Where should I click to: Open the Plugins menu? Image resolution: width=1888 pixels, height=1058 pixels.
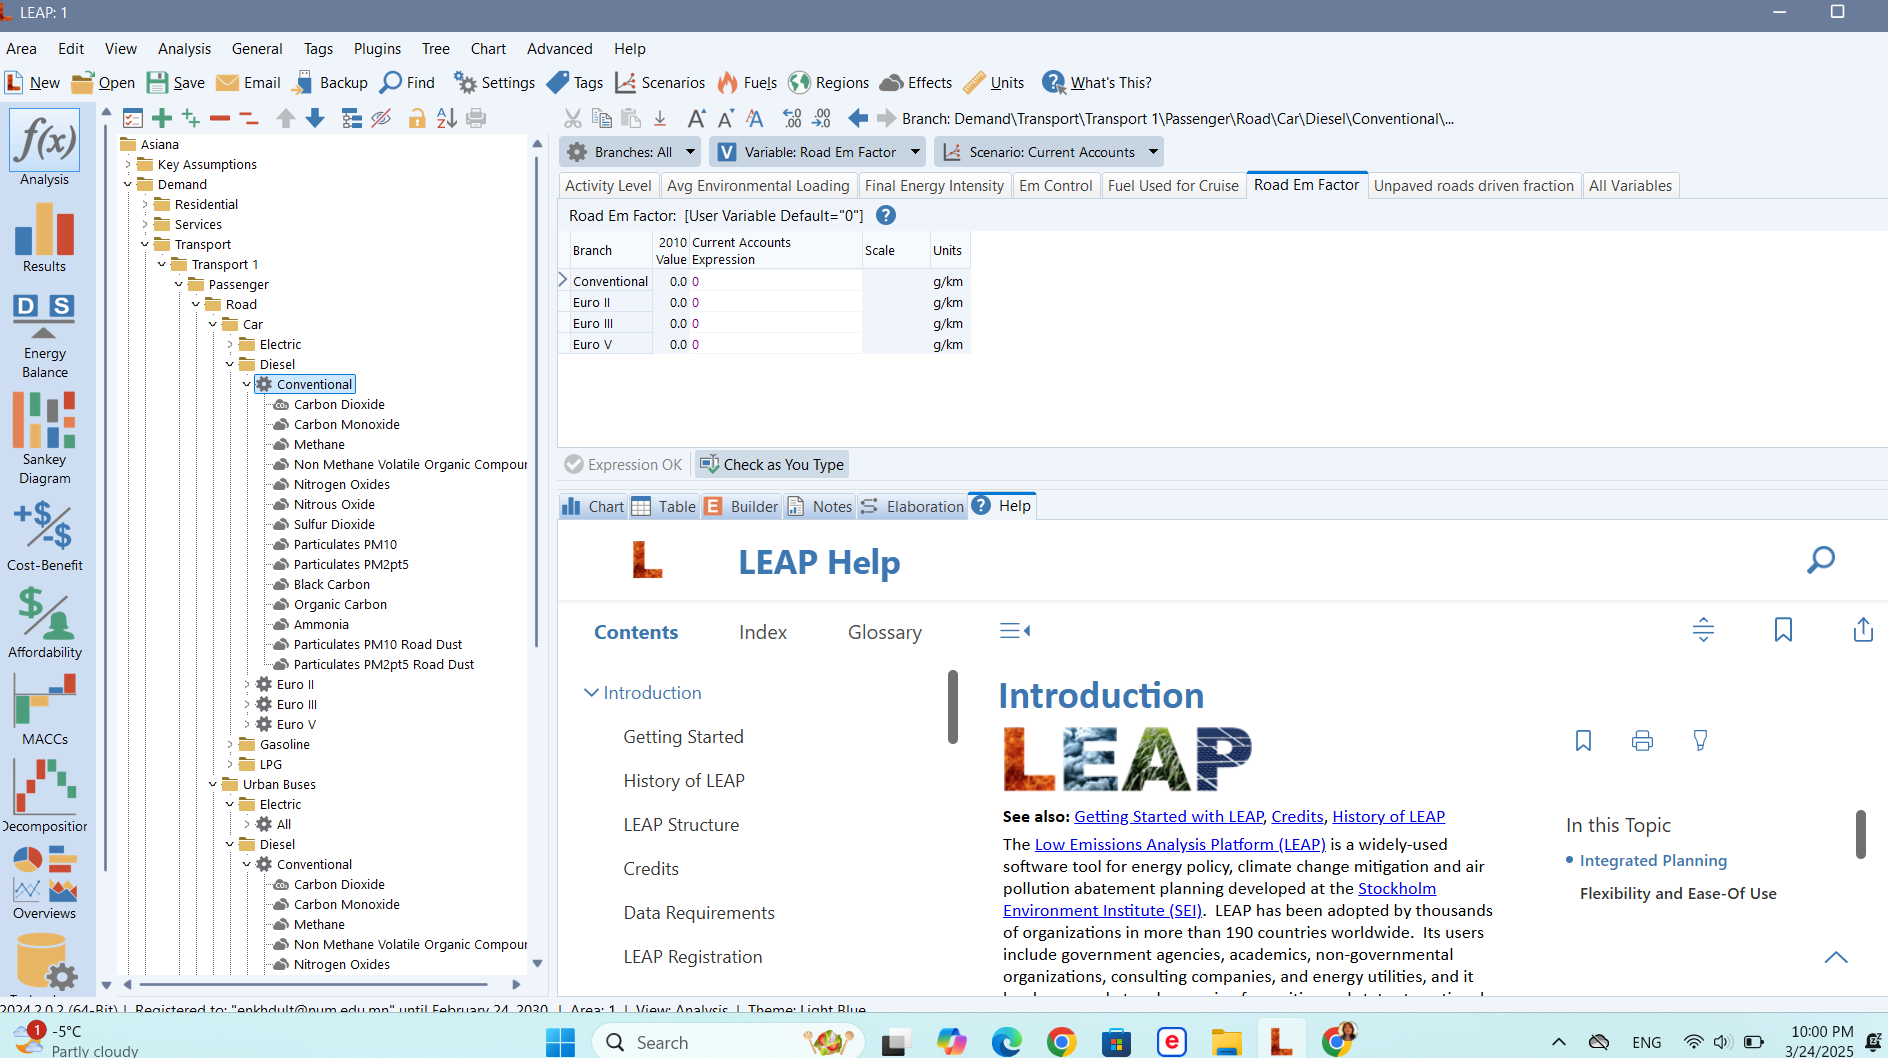pyautogui.click(x=377, y=48)
